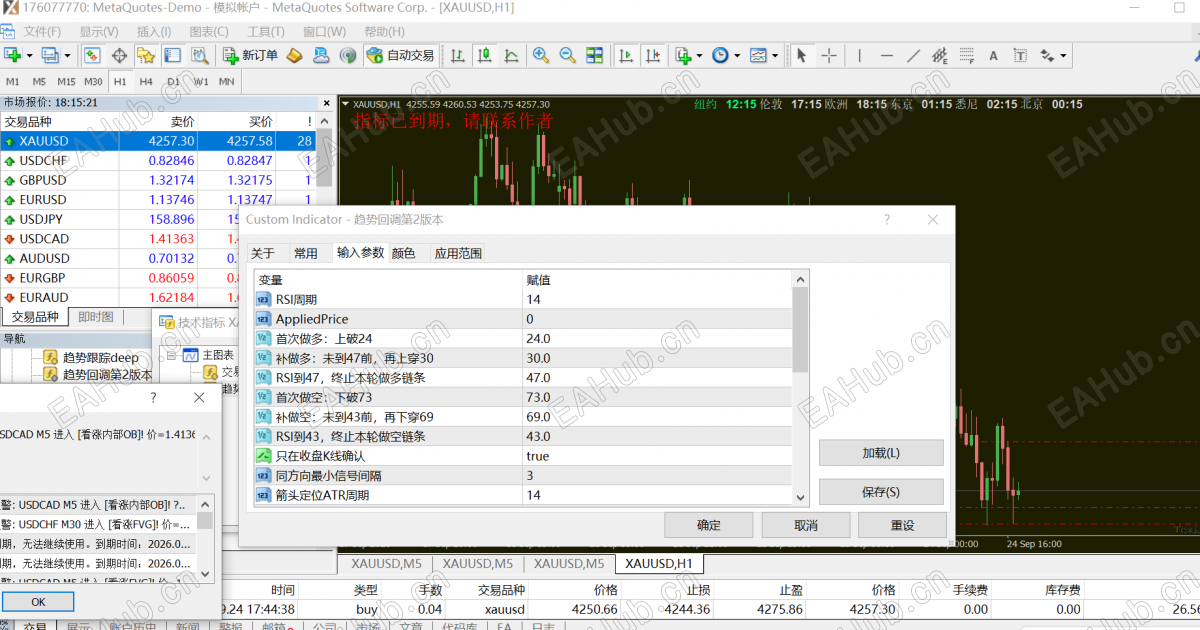This screenshot has width=1200, height=630.
Task: Open the new chart dropdown arrow
Action: click(x=29, y=56)
